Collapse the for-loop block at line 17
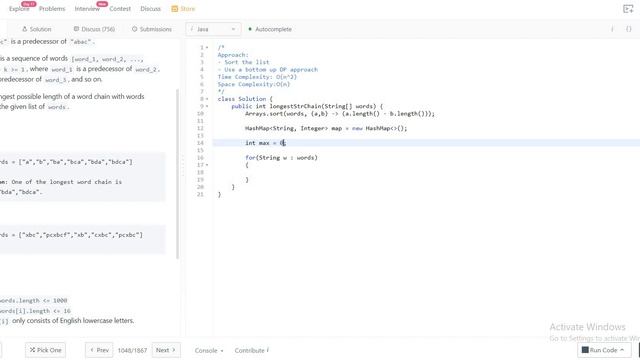Screen dimensions: 640x360 (x=207, y=165)
